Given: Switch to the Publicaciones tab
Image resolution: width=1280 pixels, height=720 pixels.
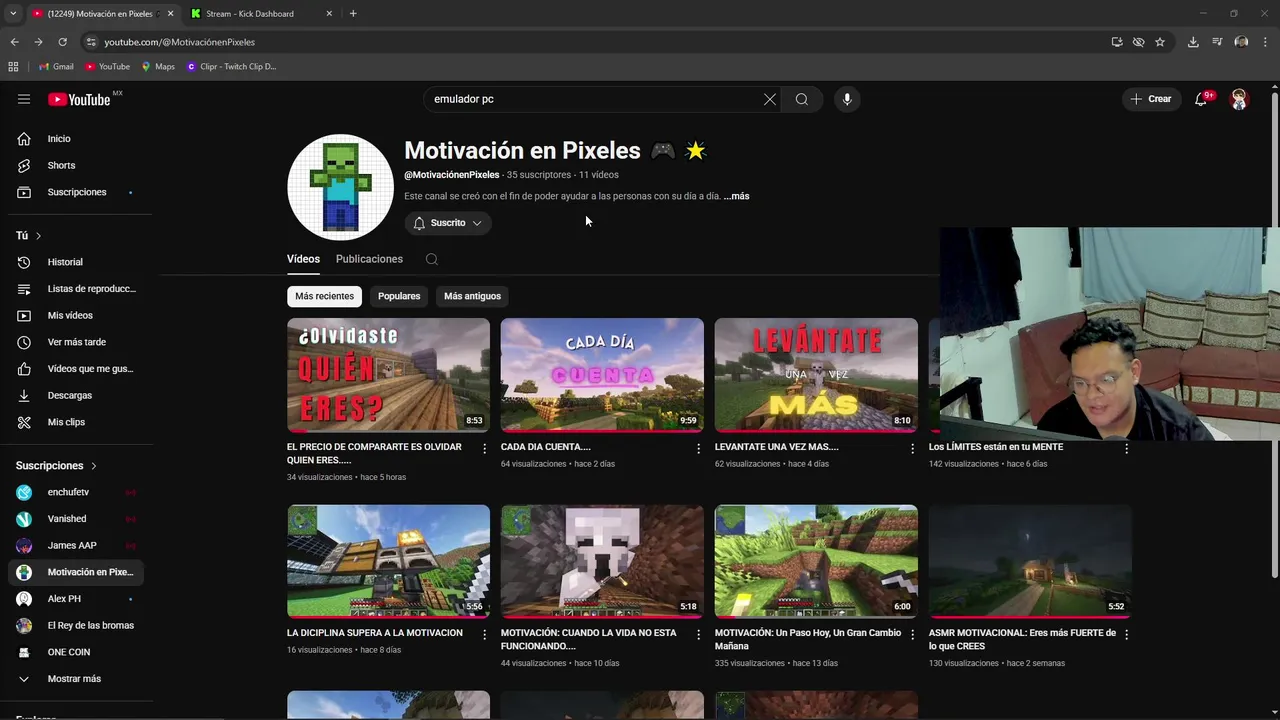Looking at the screenshot, I should 369,259.
